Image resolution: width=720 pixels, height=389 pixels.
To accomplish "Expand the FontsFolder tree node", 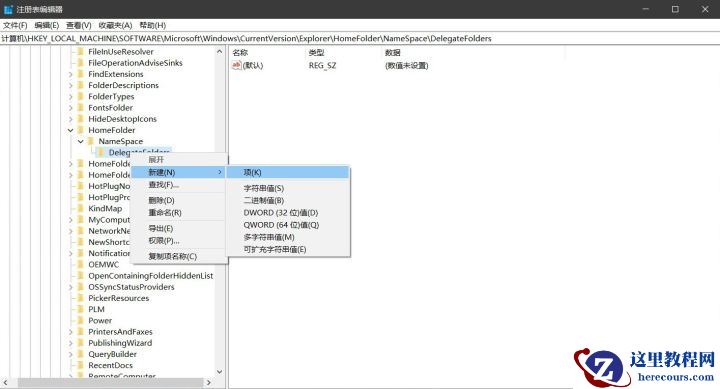I will tap(70, 107).
